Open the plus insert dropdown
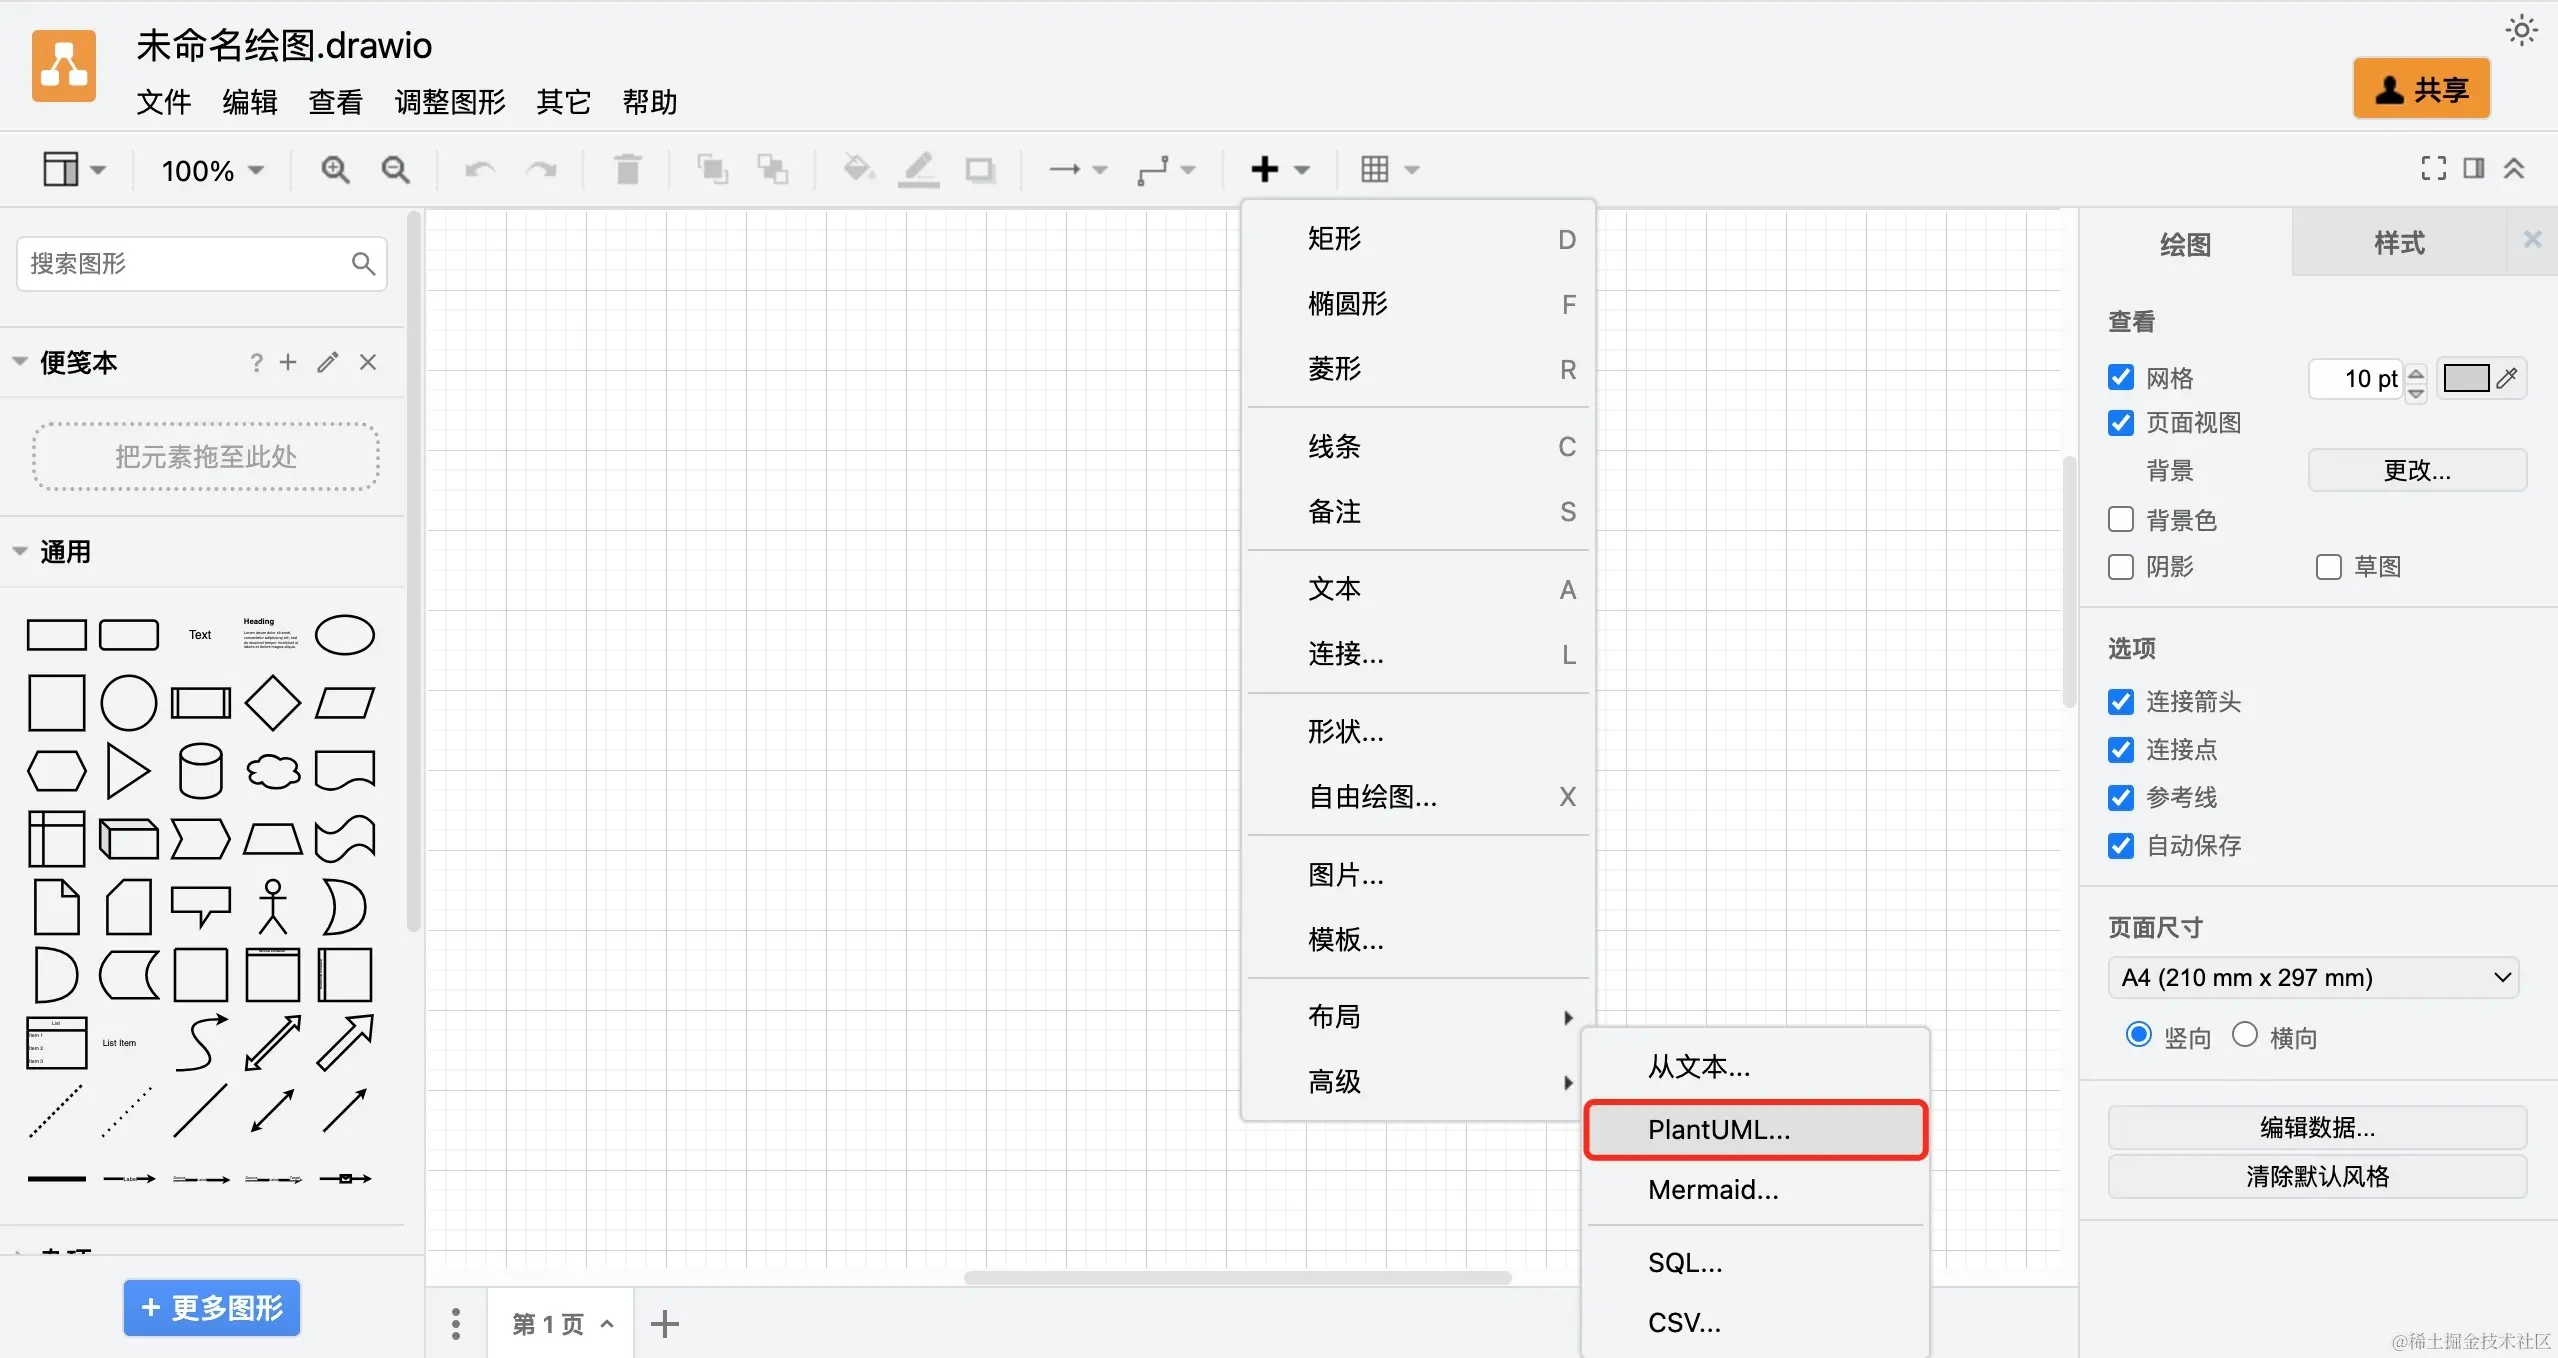 click(1280, 170)
